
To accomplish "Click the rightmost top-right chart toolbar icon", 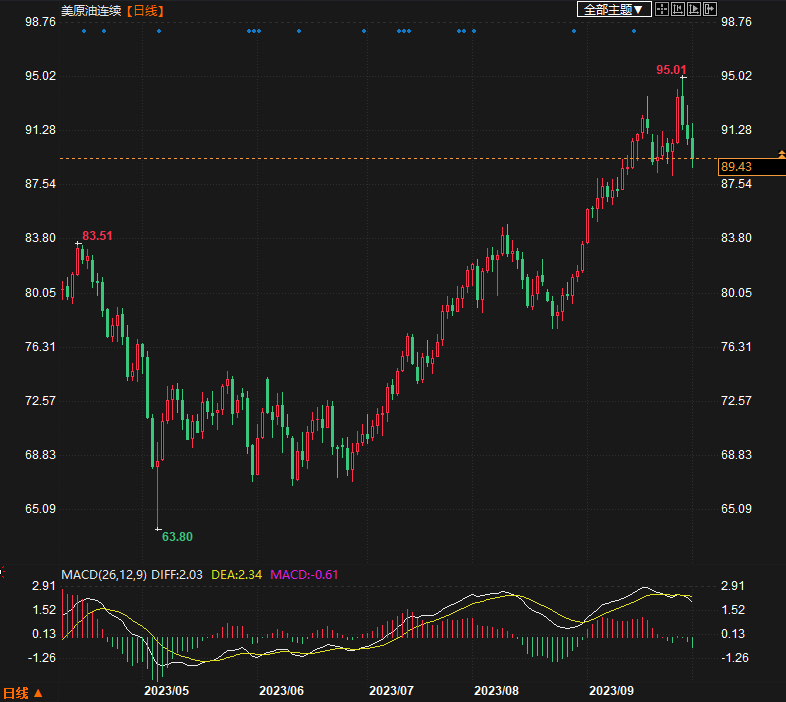I will point(709,9).
